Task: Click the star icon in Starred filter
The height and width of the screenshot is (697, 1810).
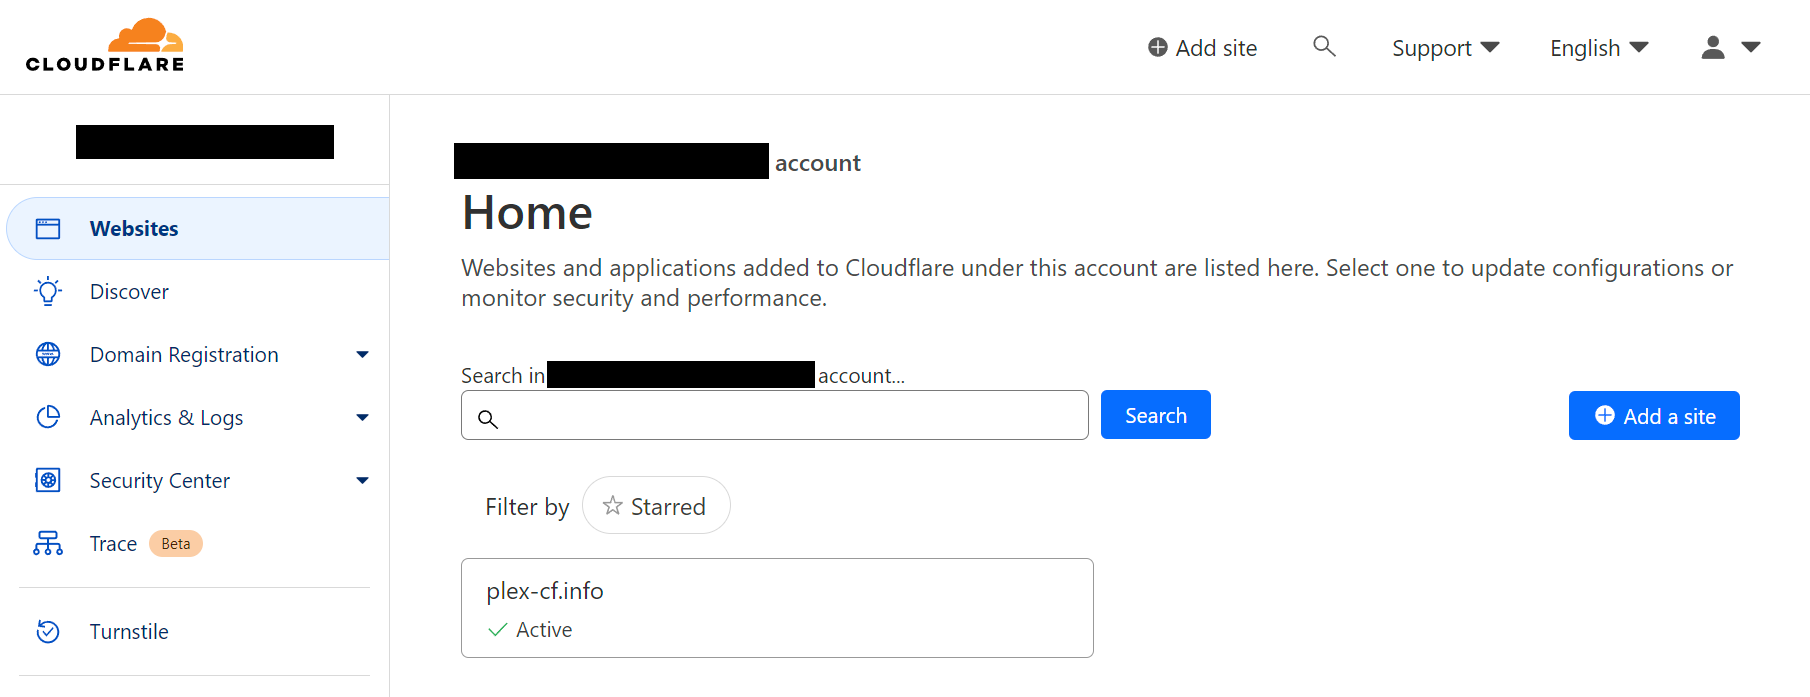Action: pos(612,506)
